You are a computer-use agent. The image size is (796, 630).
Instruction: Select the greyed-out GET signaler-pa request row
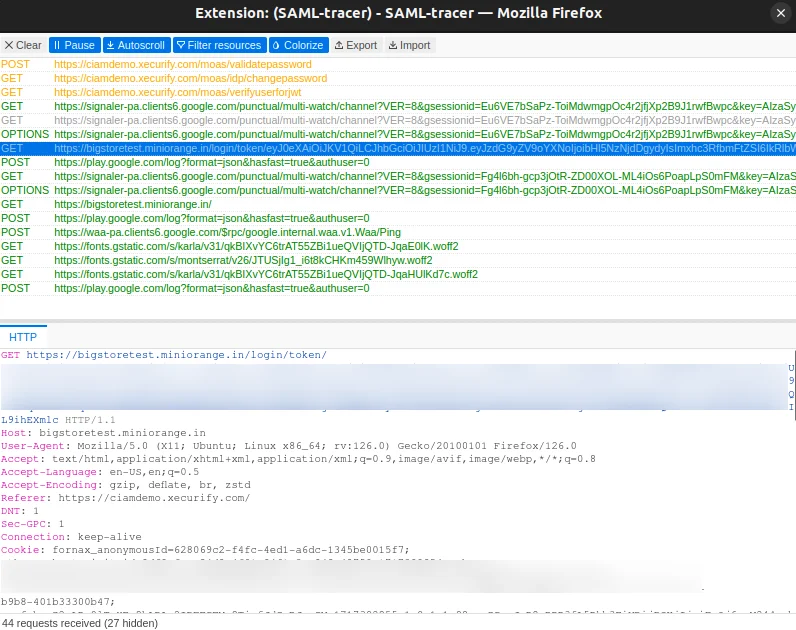pos(398,120)
